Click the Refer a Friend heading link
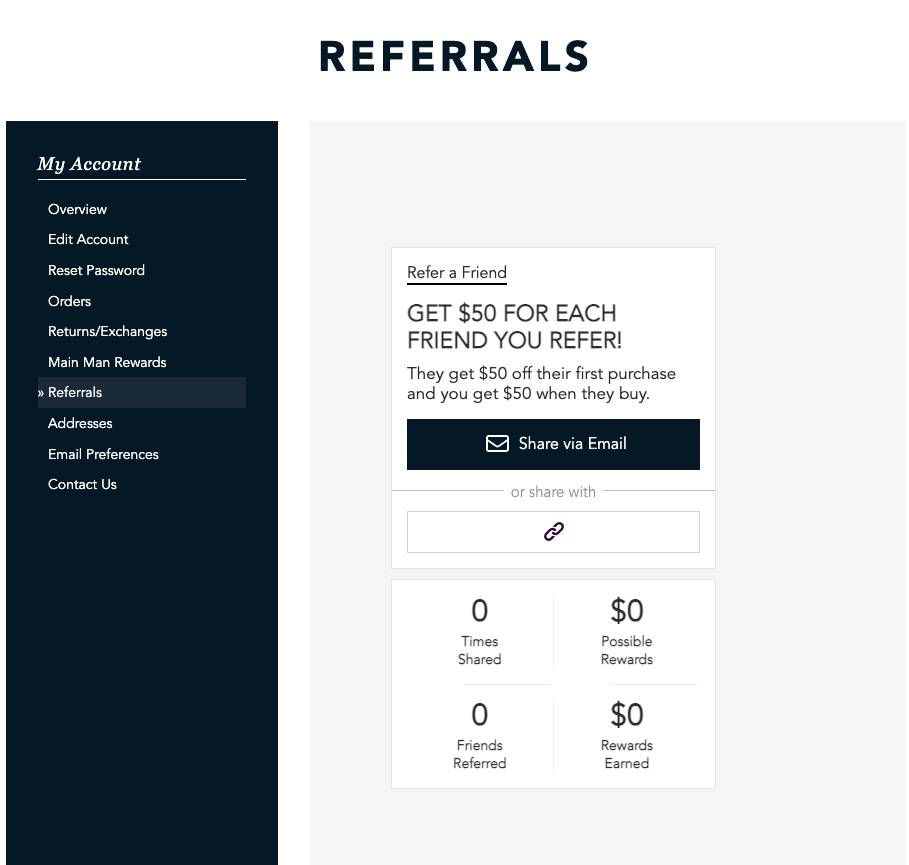909x865 pixels. coord(457,272)
